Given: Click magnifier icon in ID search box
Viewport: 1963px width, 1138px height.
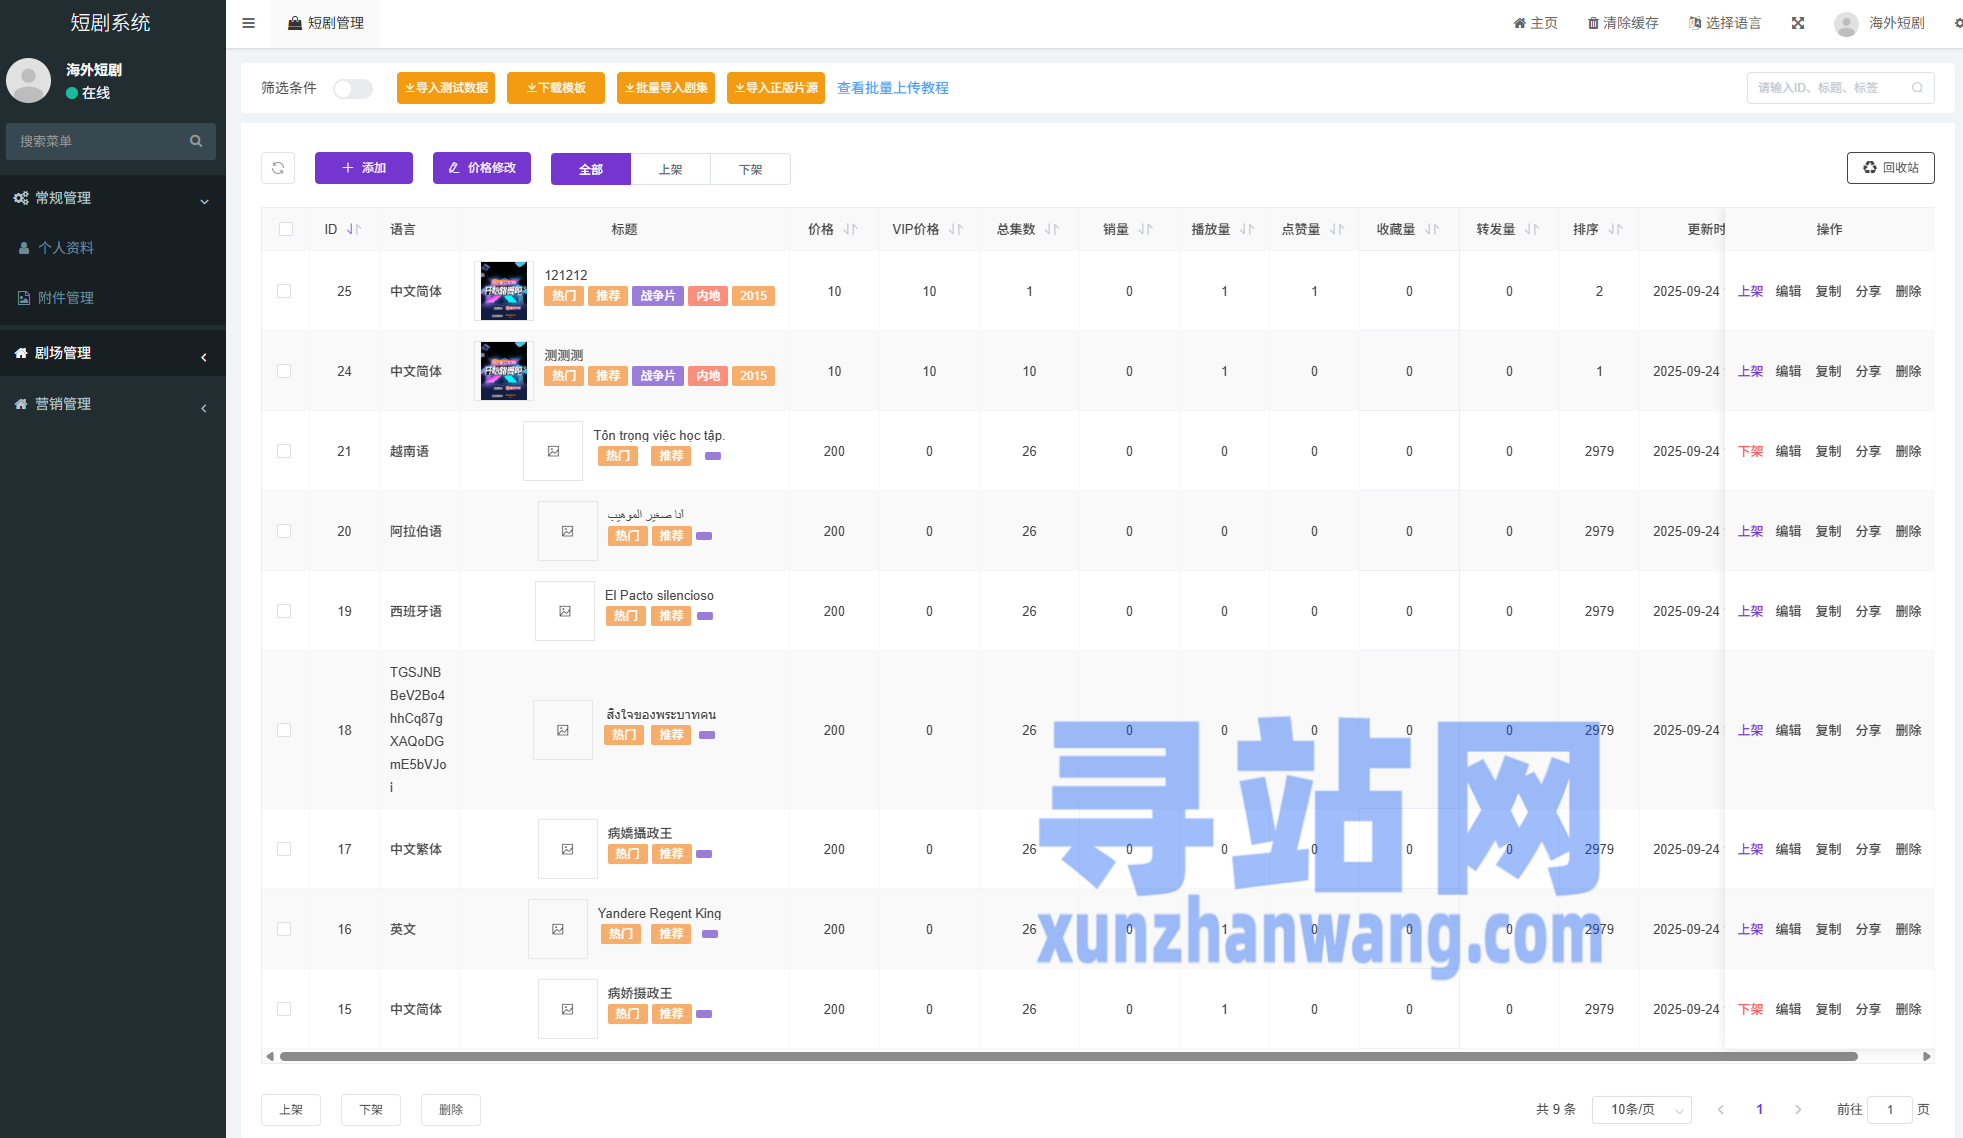Looking at the screenshot, I should click(1917, 88).
